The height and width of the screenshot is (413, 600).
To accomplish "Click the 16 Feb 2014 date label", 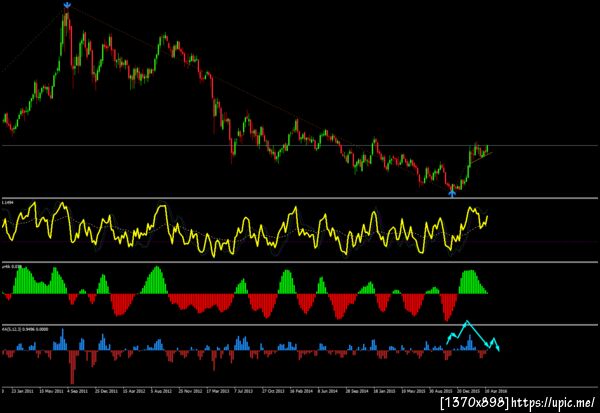I will 301,391.
